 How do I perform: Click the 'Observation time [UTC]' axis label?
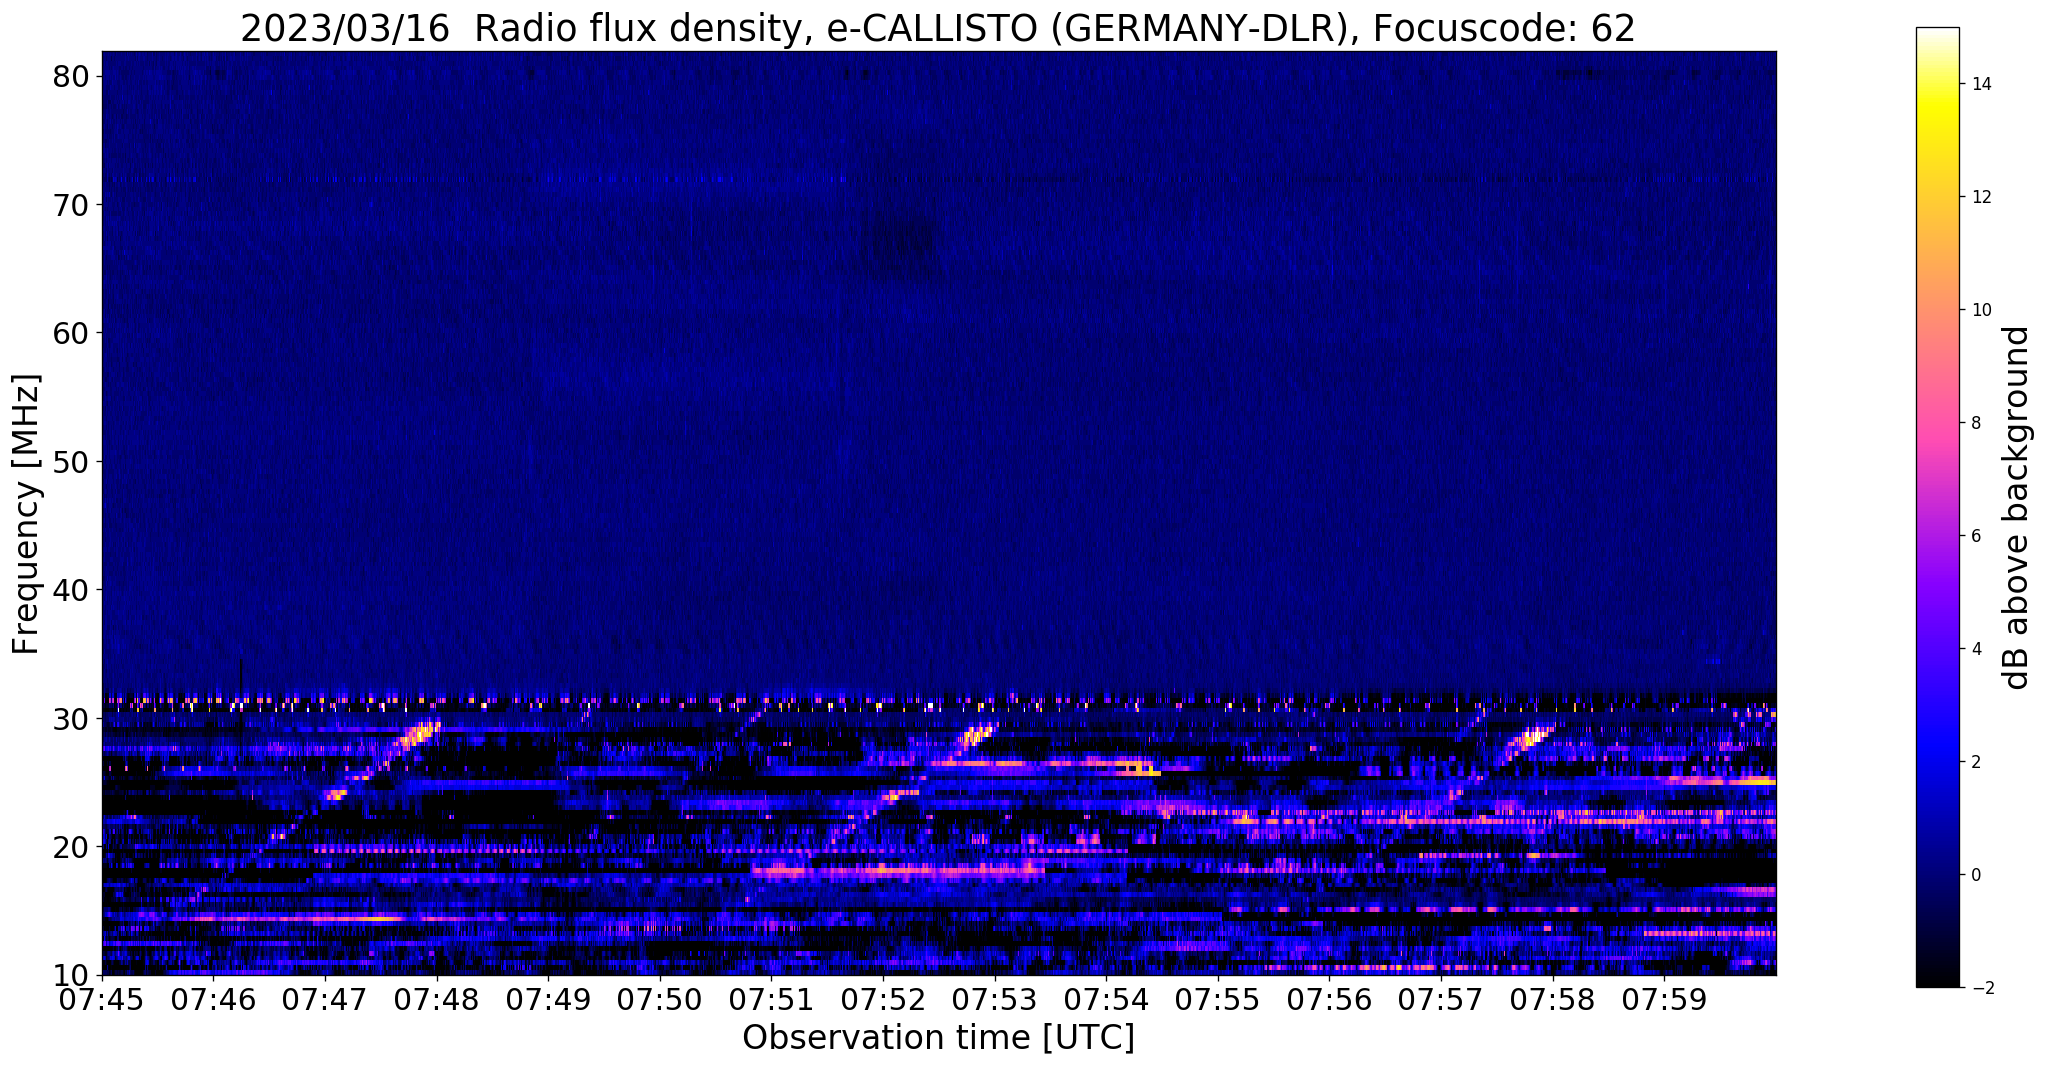point(938,1038)
